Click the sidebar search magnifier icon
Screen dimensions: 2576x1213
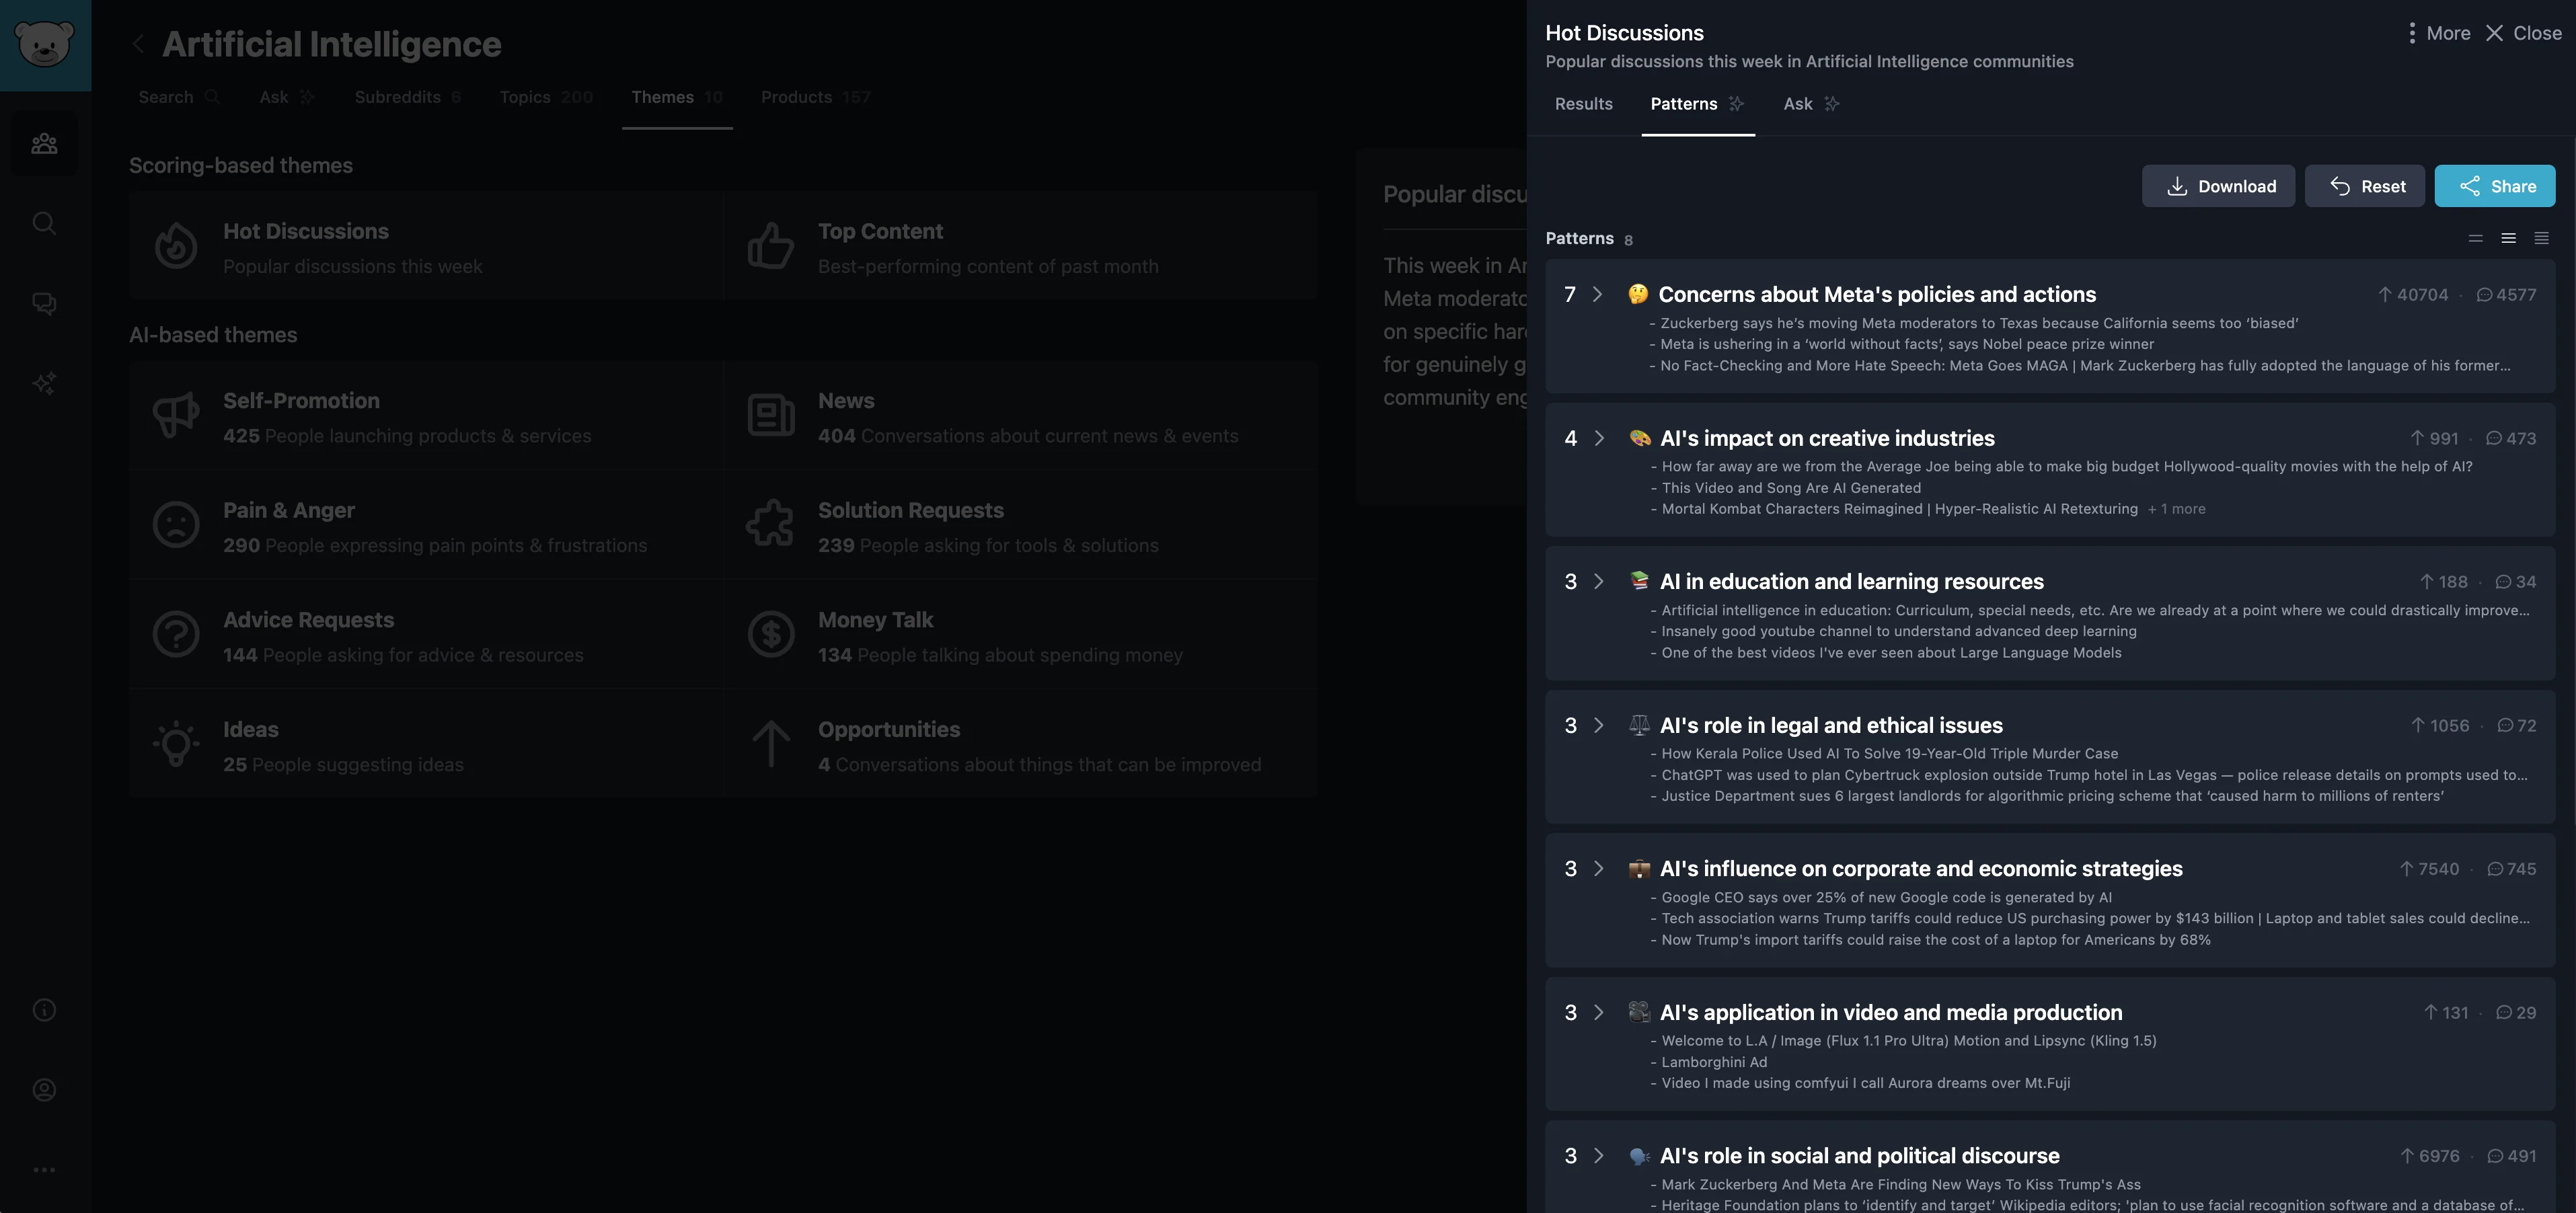[x=44, y=222]
